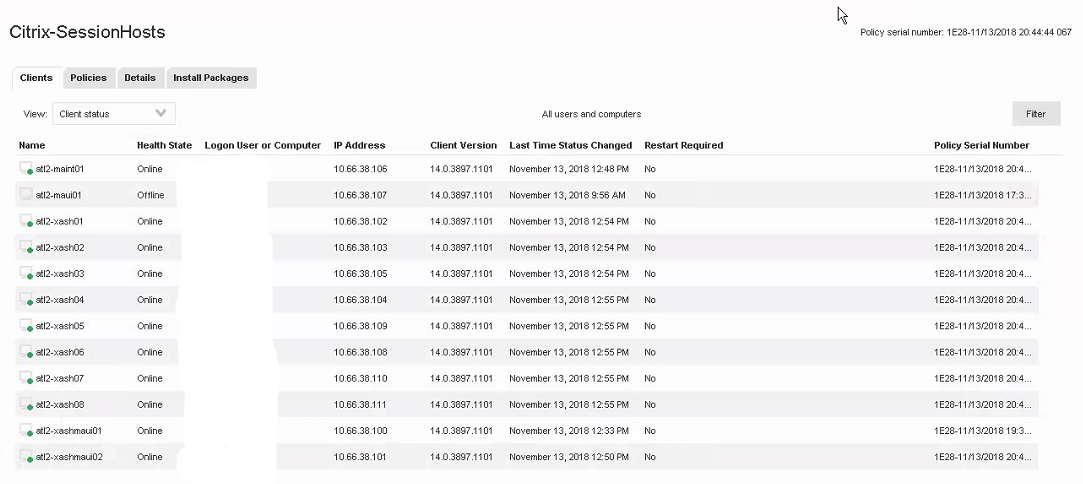The image size is (1083, 484).
Task: Open the View Client status dropdown
Action: click(114, 114)
